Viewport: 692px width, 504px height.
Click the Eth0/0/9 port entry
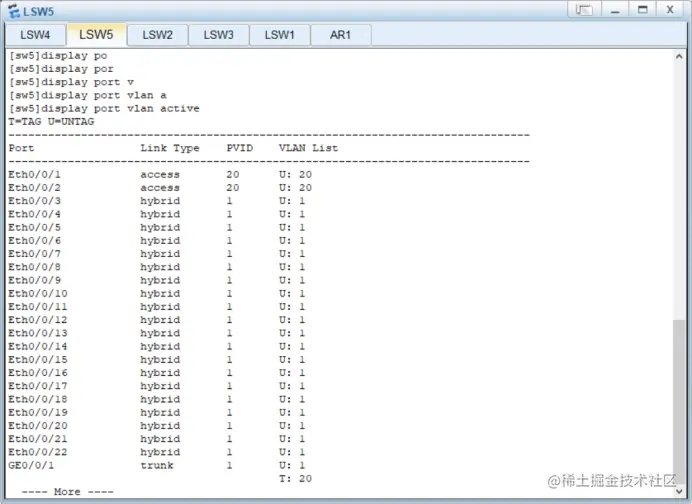34,281
